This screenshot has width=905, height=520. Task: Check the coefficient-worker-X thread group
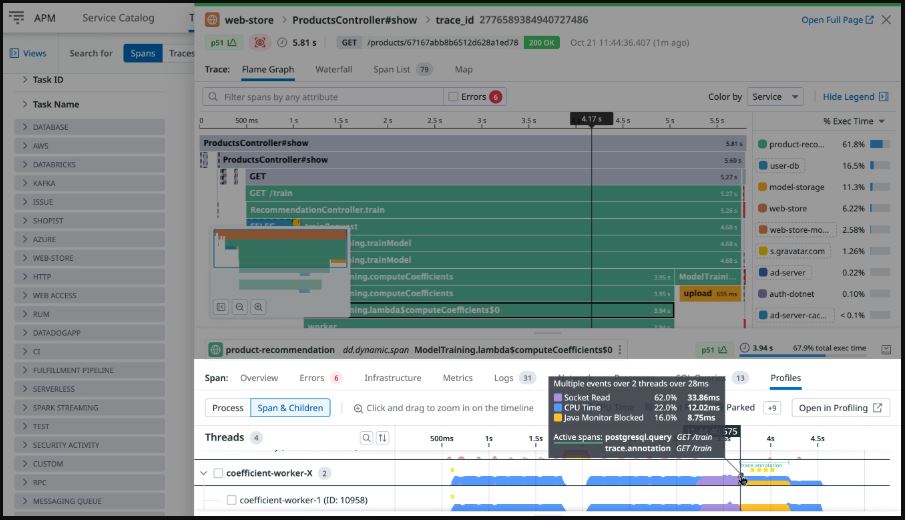(x=218, y=473)
